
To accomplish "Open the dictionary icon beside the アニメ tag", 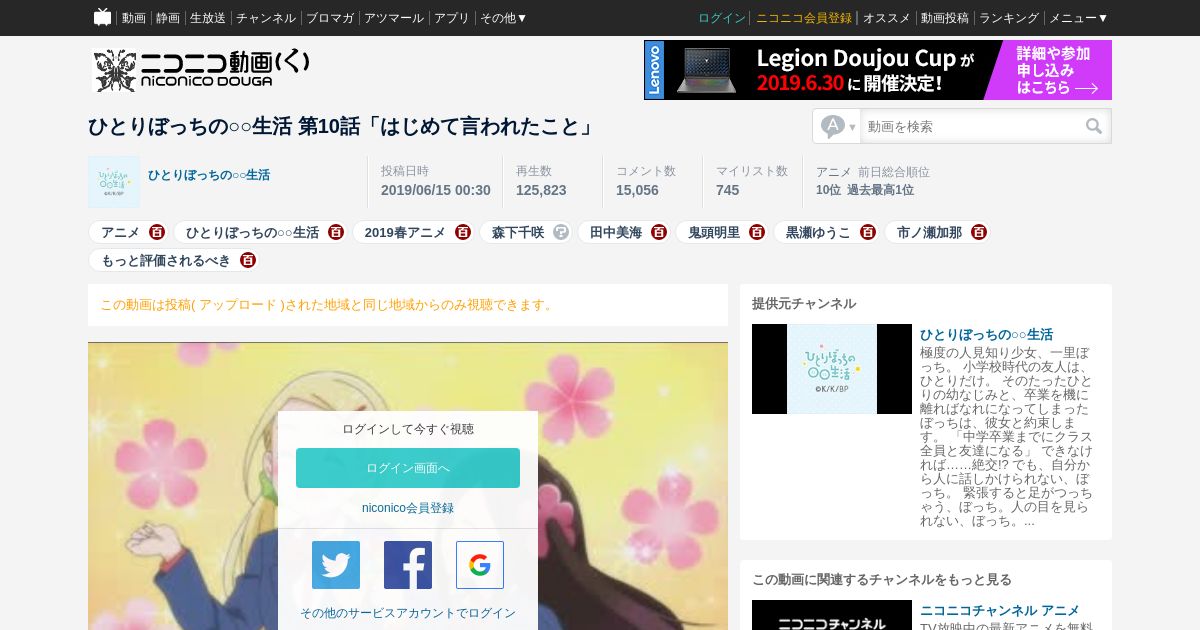I will coord(157,232).
